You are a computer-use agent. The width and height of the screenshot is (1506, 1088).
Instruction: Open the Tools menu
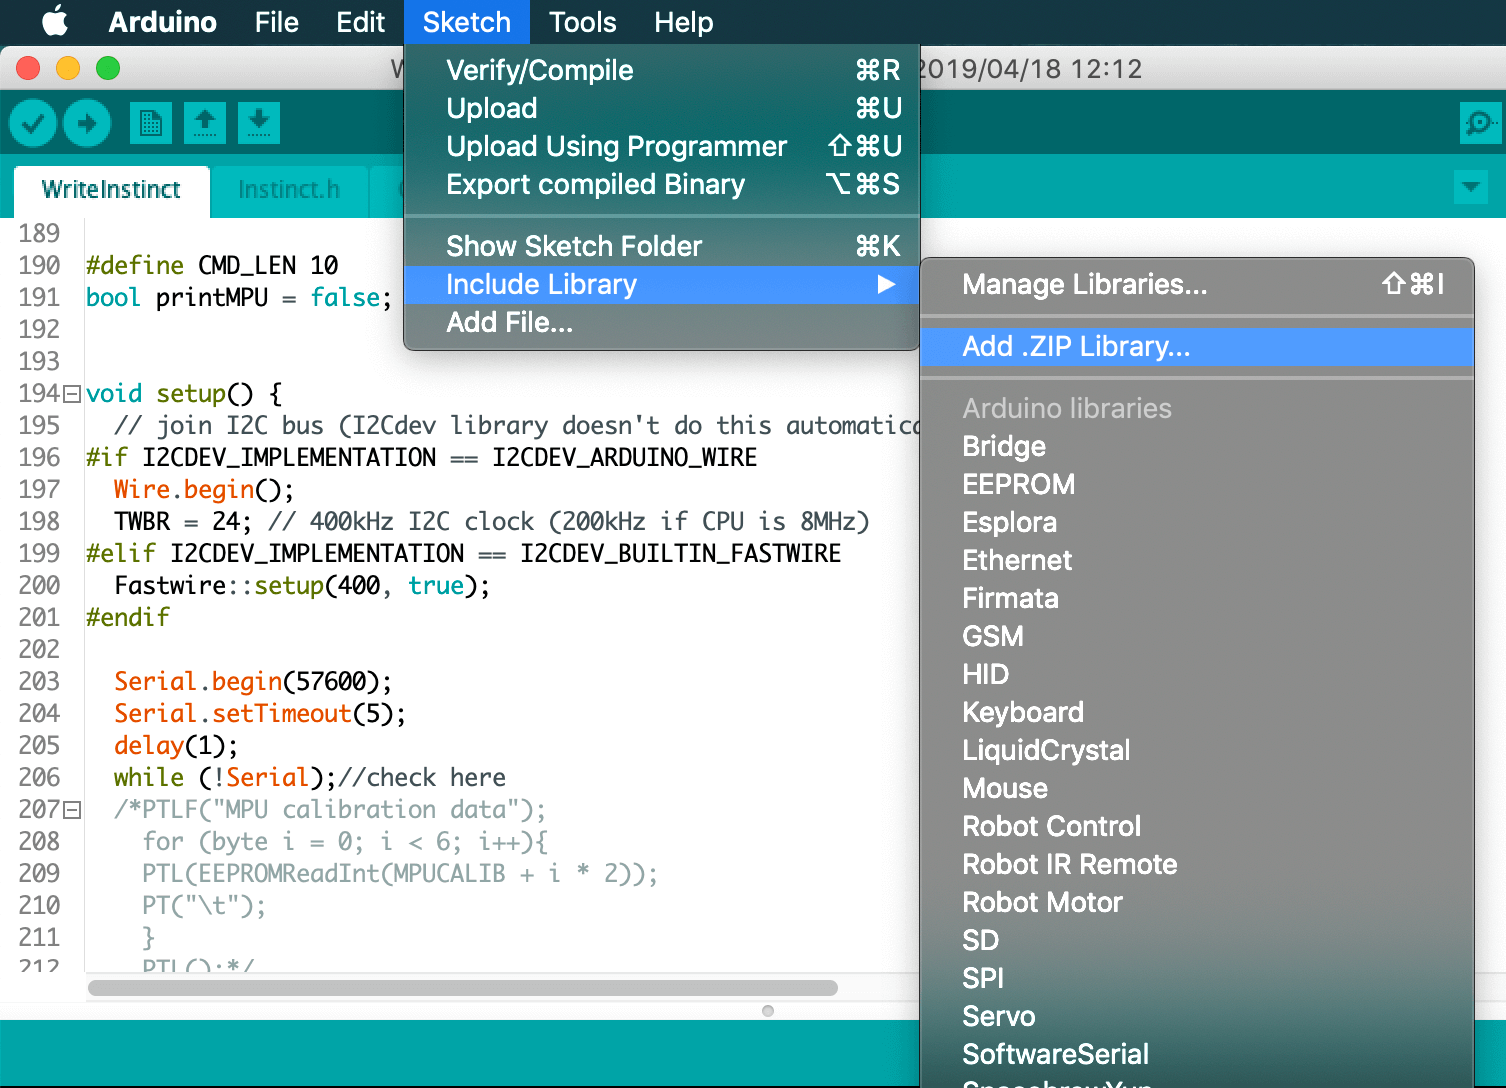583,22
